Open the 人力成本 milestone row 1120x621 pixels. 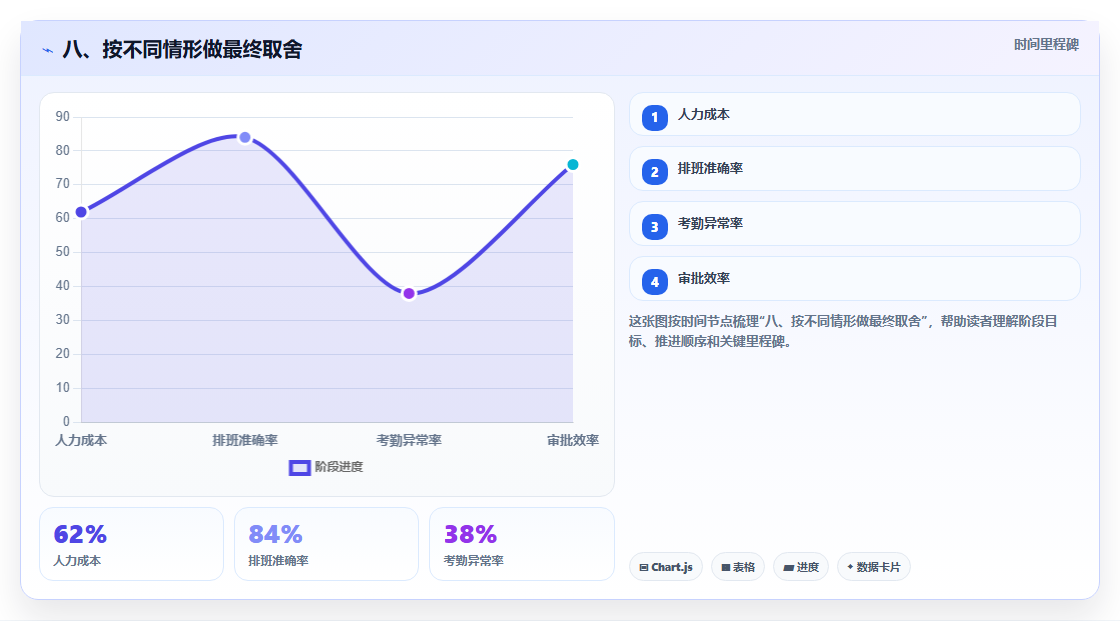pos(854,114)
